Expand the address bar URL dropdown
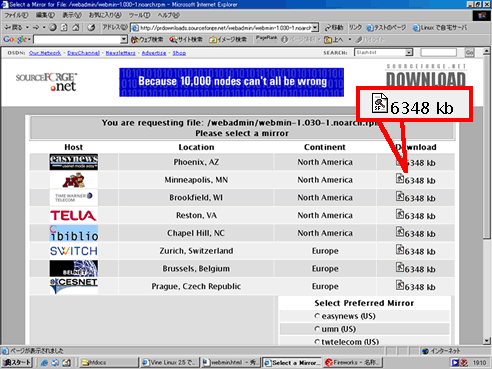This screenshot has height=369, width=492. pos(315,28)
